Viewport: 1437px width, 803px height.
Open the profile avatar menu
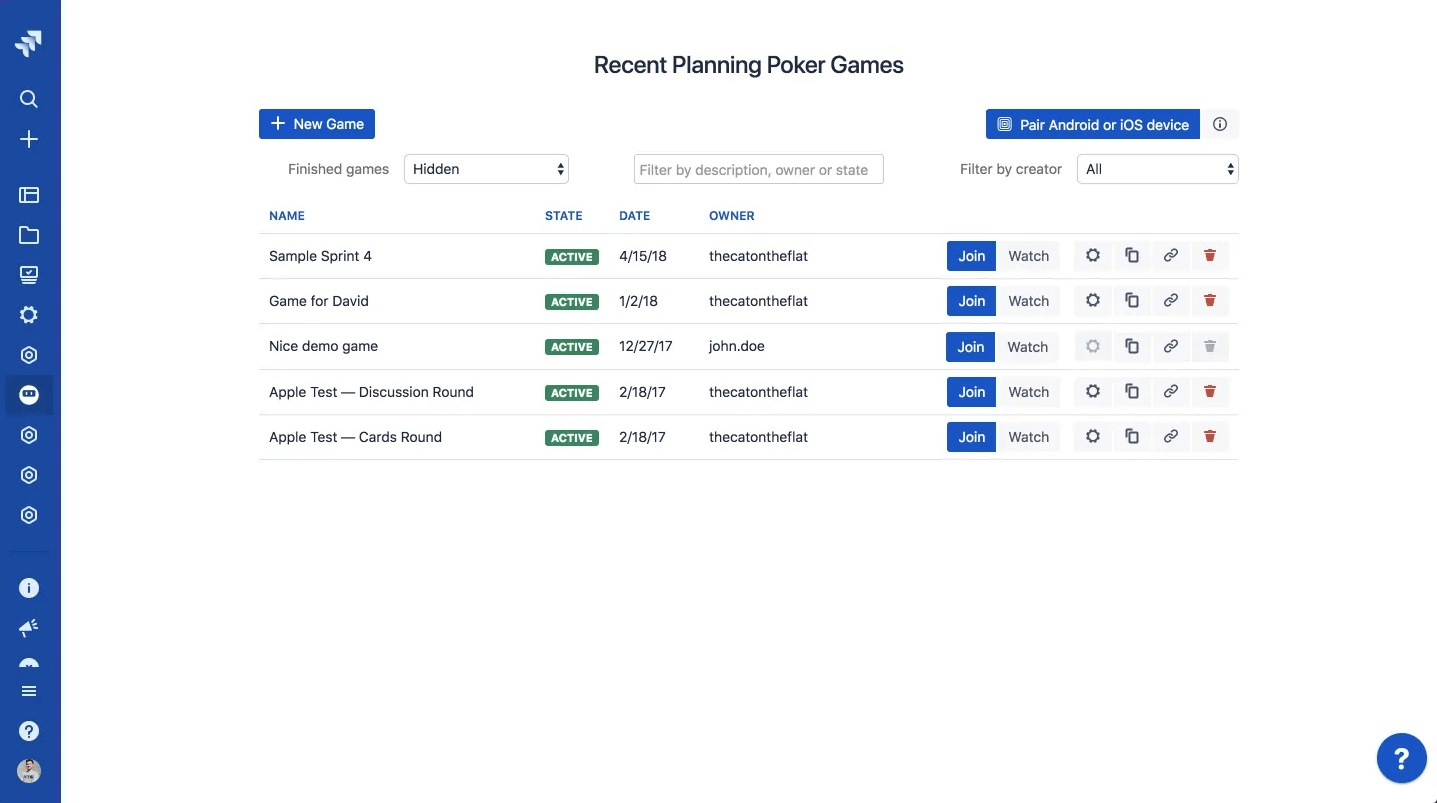pos(29,771)
